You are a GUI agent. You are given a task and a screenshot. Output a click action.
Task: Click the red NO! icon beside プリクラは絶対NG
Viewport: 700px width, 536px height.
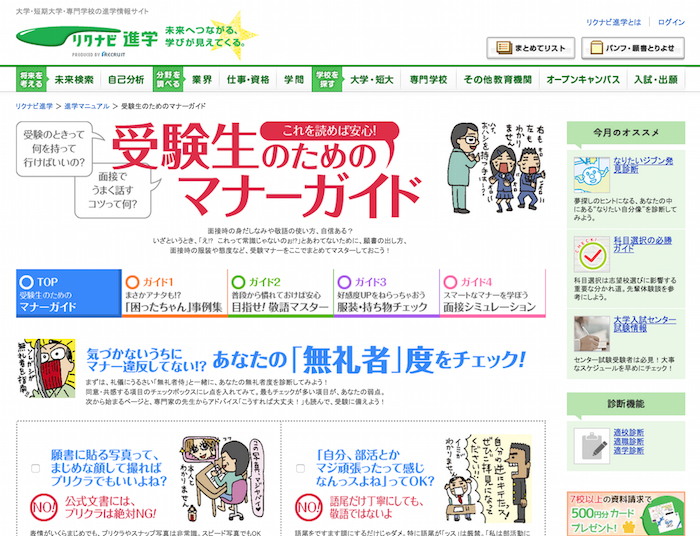point(44,507)
